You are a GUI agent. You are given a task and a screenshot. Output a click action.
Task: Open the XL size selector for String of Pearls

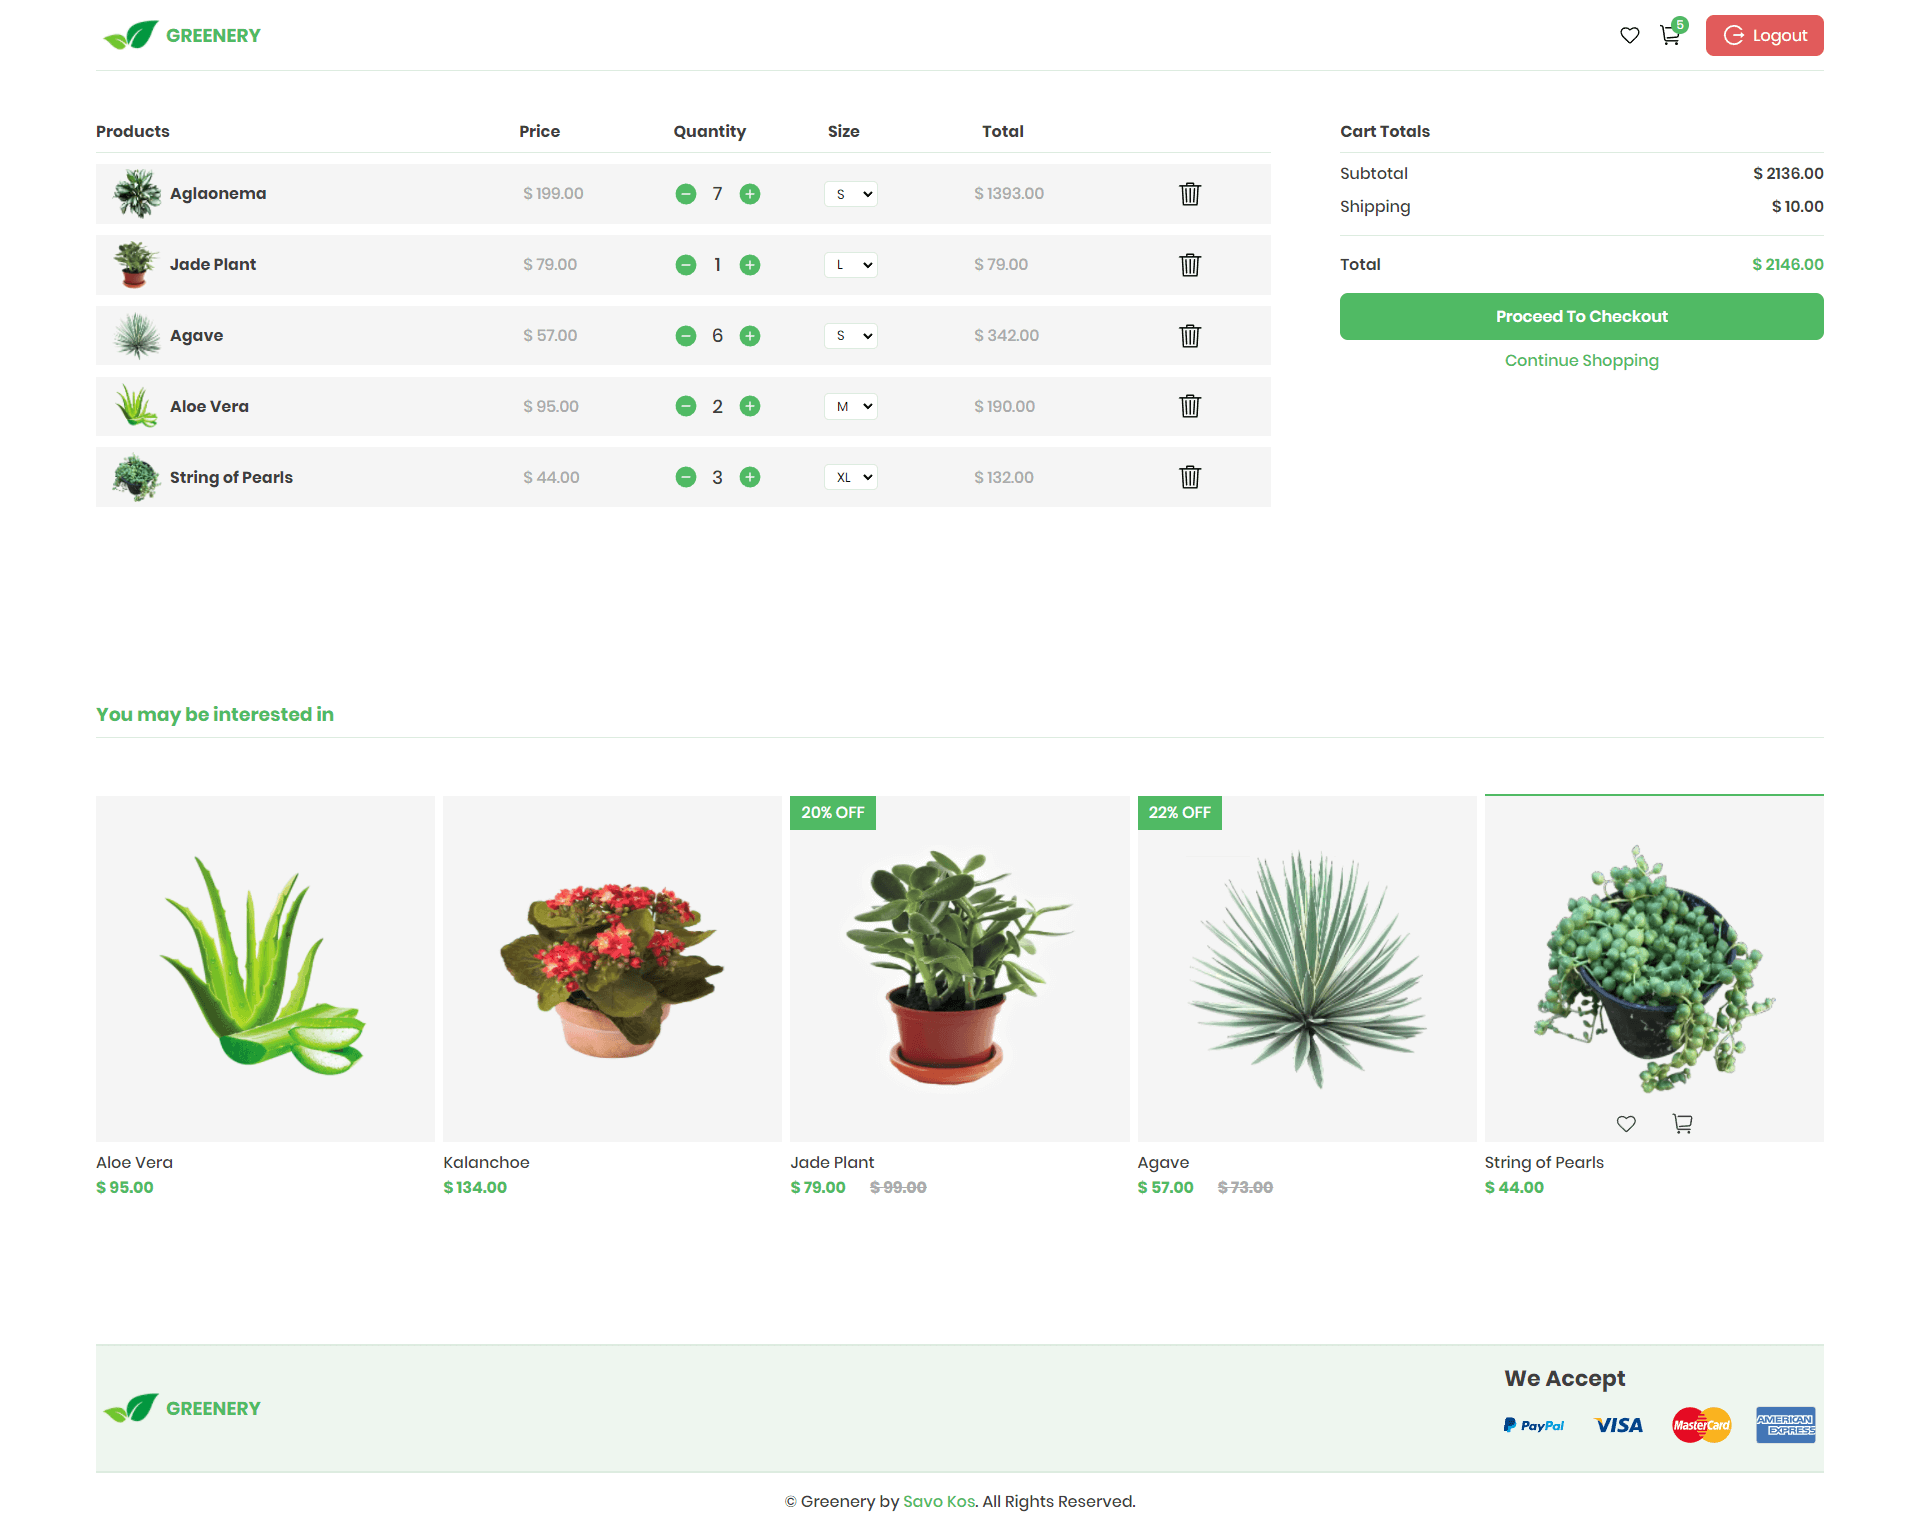(850, 477)
